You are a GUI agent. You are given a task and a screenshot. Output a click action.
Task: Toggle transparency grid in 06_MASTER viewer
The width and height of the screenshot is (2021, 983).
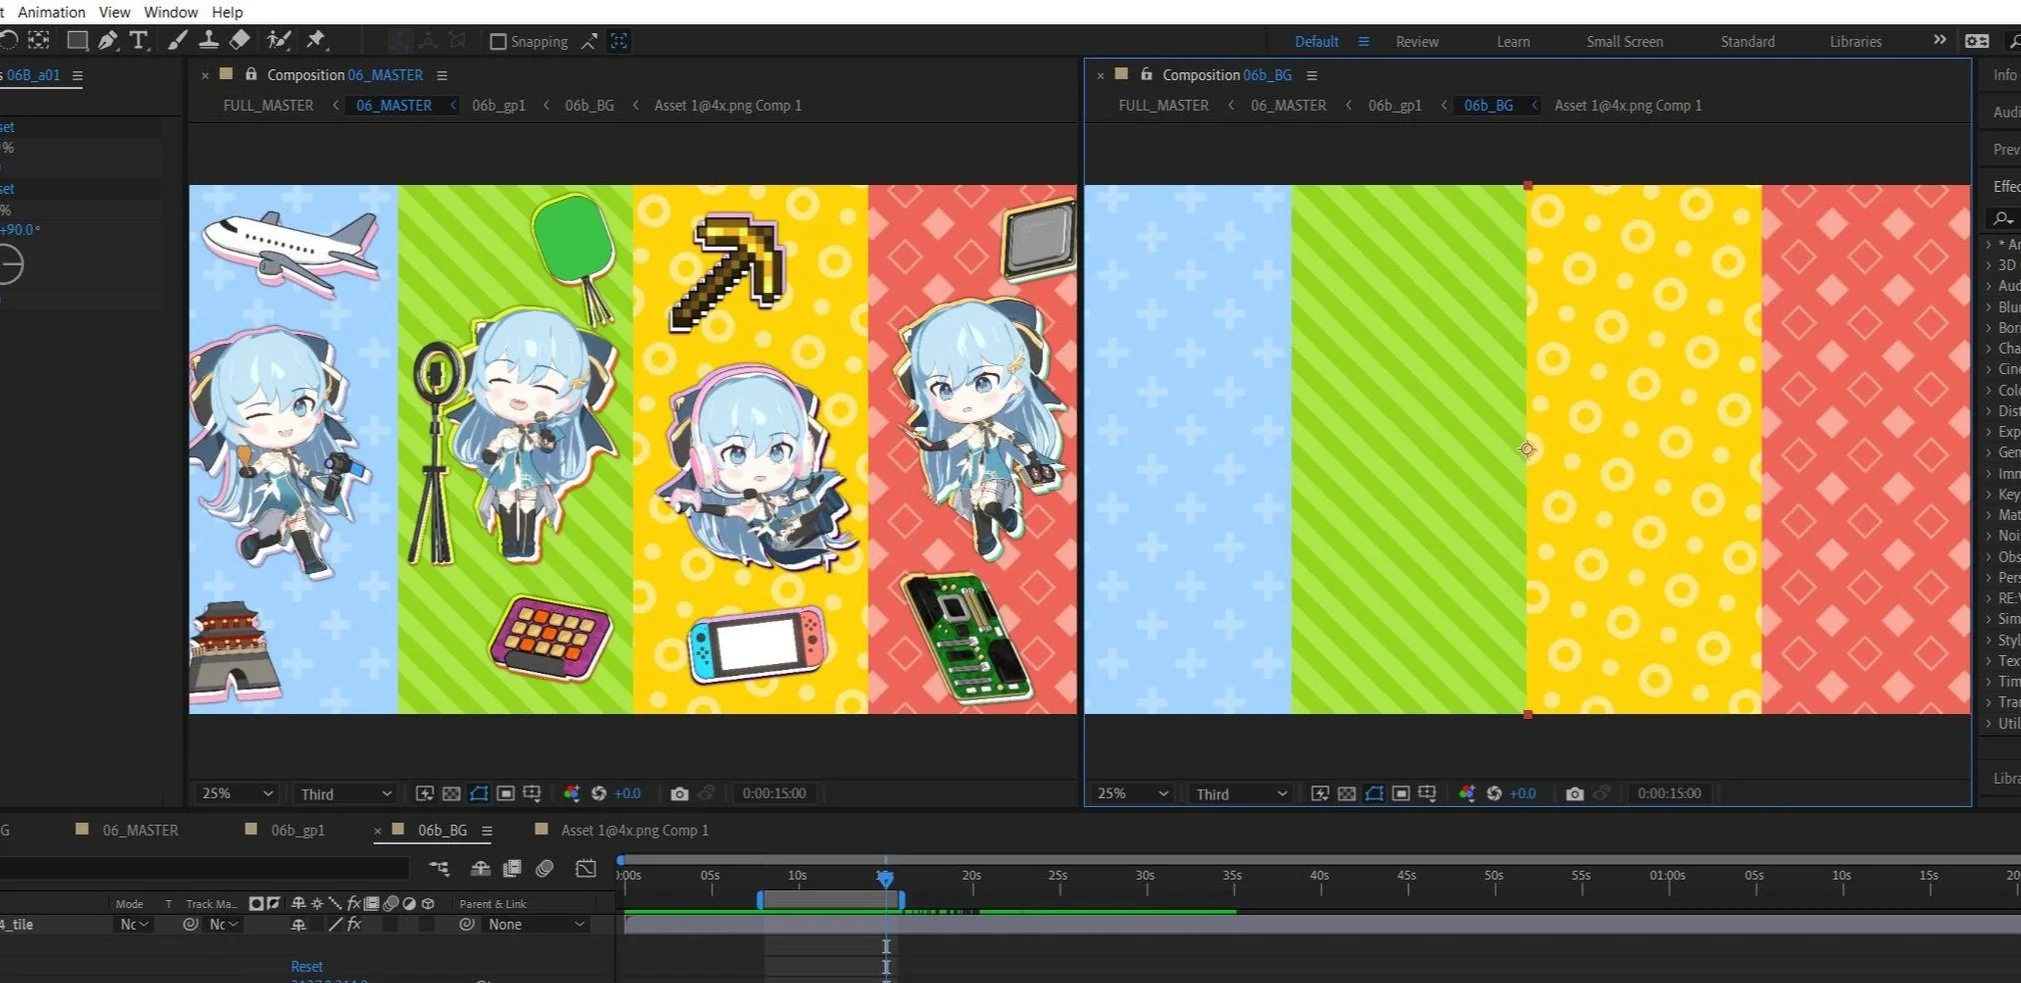(x=451, y=793)
